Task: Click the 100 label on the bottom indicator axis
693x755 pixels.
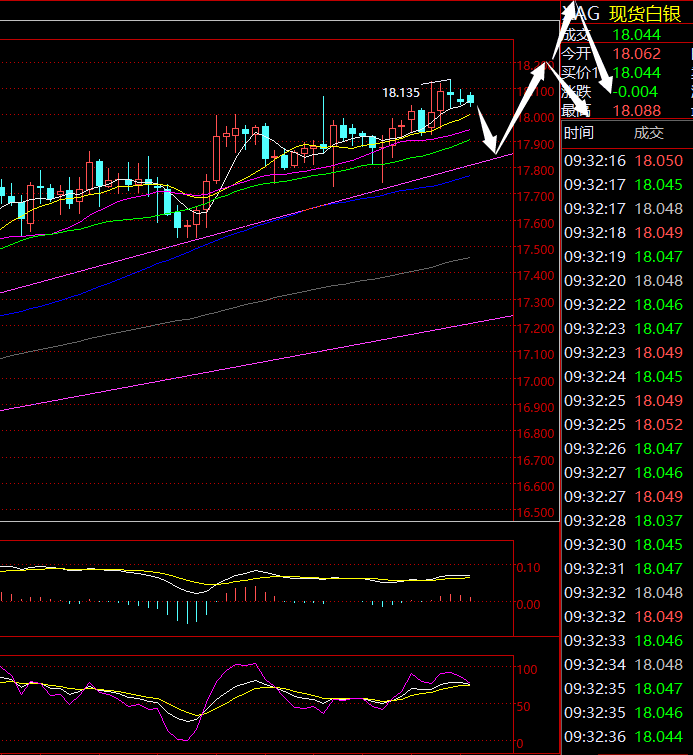Action: pos(528,669)
